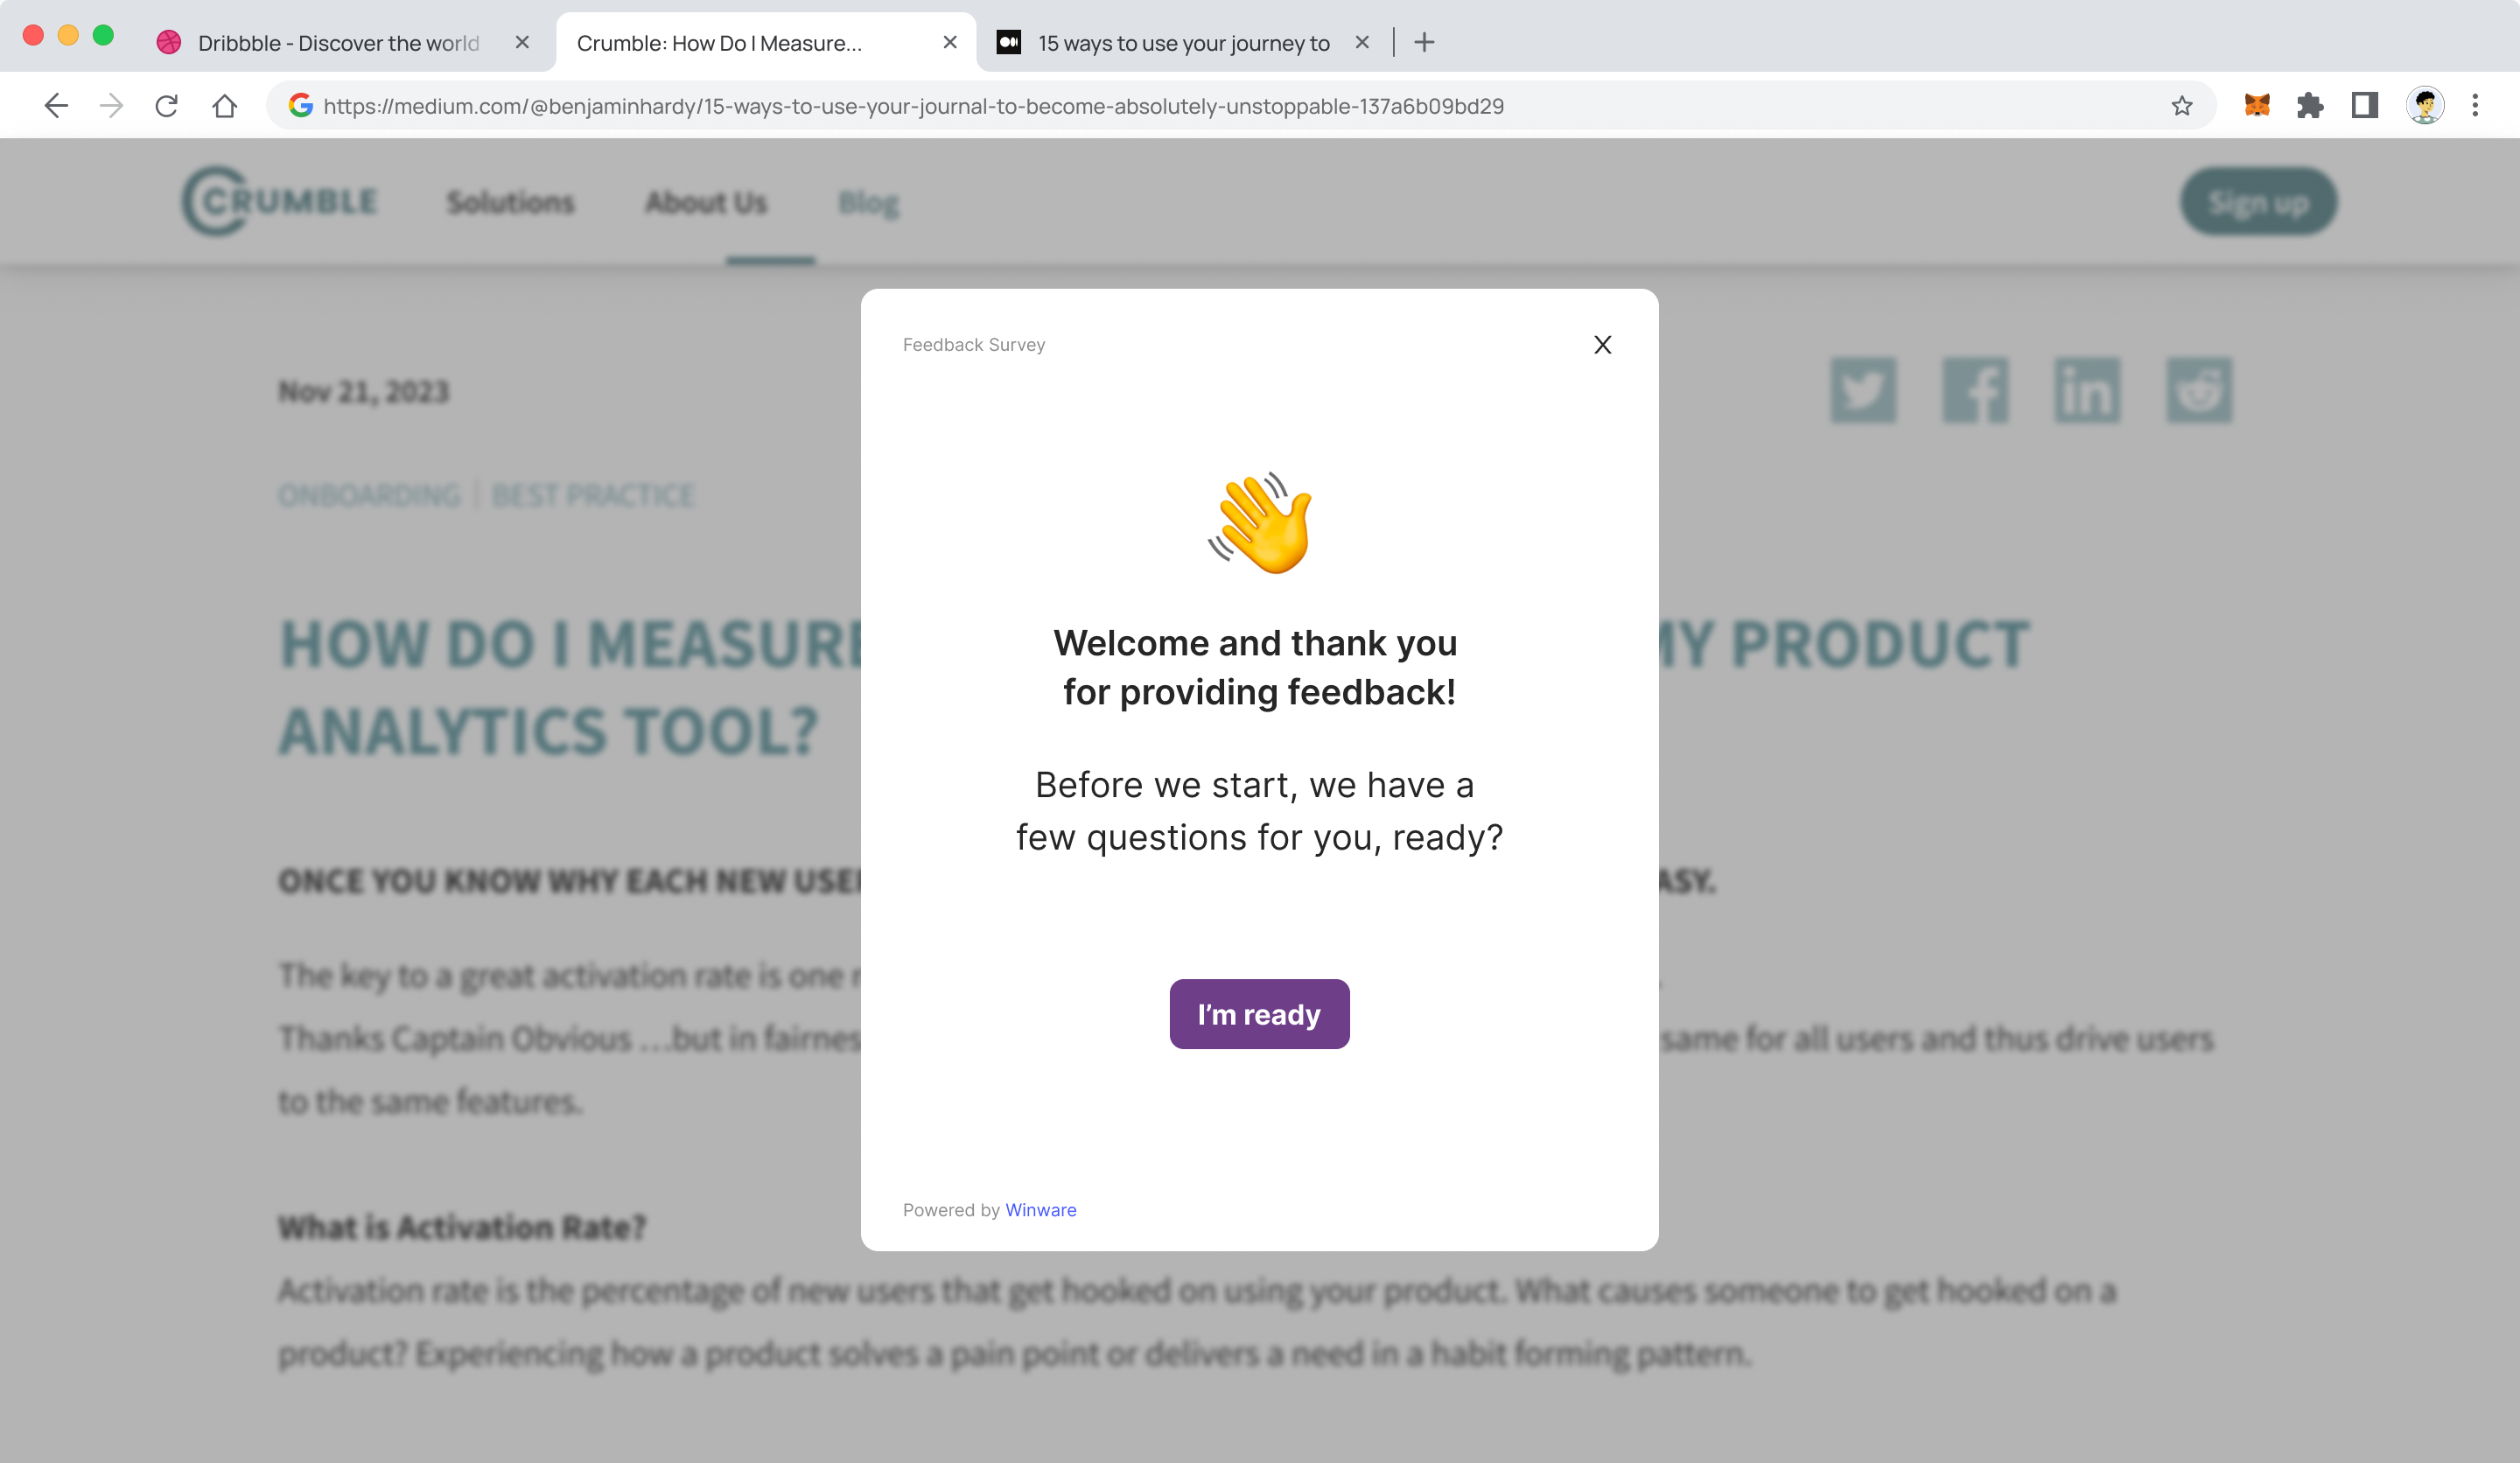Screen dimensions: 2520x1463
Task: Open the user profile avatar
Action: 2424,106
